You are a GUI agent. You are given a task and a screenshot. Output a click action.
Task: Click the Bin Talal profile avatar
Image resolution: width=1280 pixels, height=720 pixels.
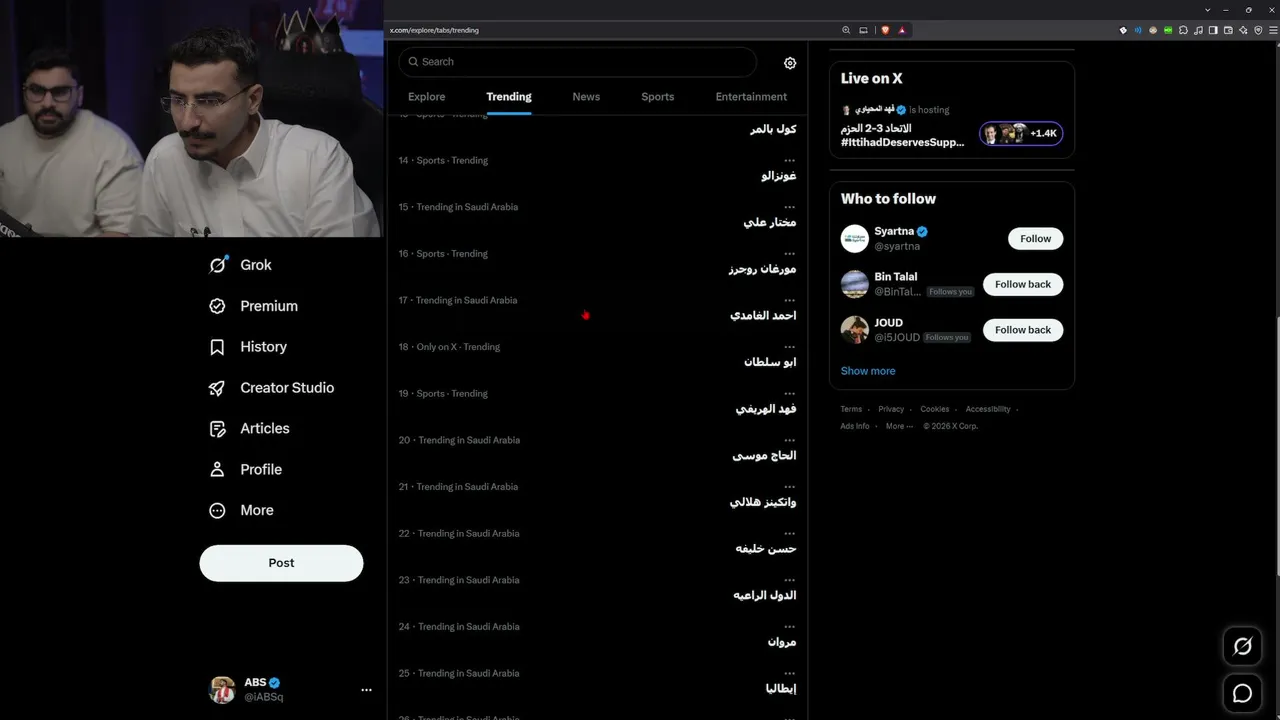click(x=855, y=284)
